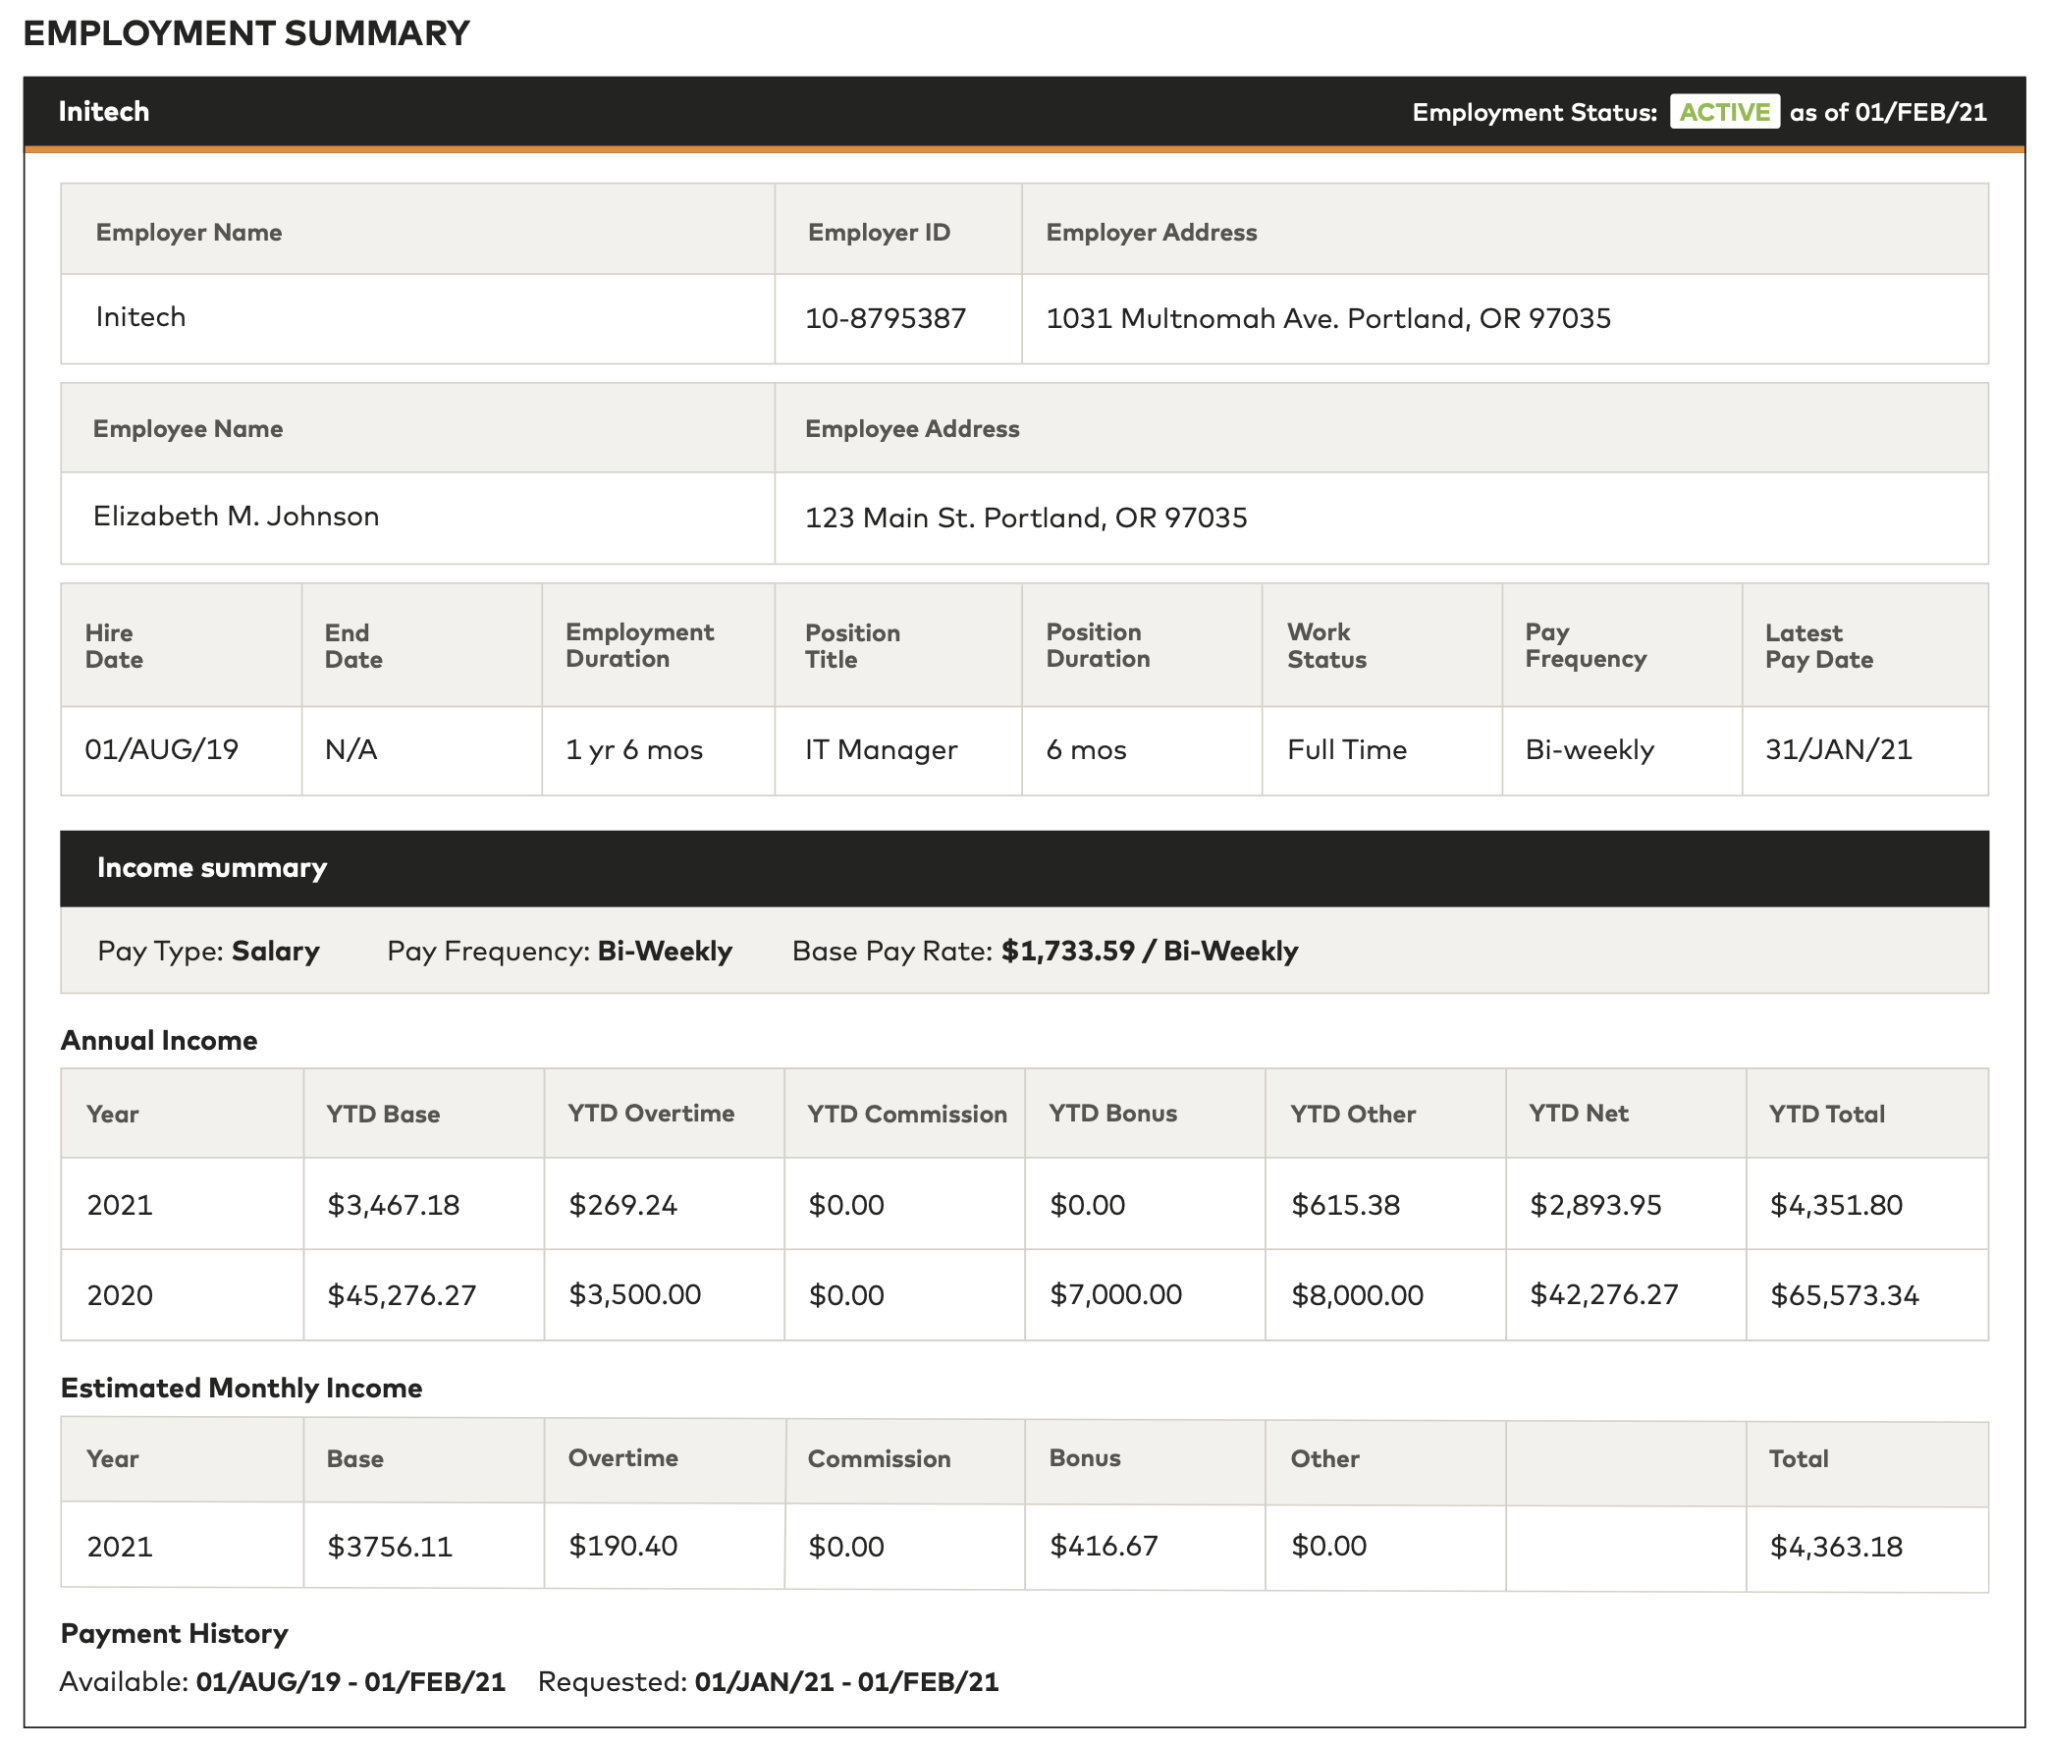Click the Bi-weekly pay frequency cell
Screen dimensions: 2048x1746
coord(1589,749)
